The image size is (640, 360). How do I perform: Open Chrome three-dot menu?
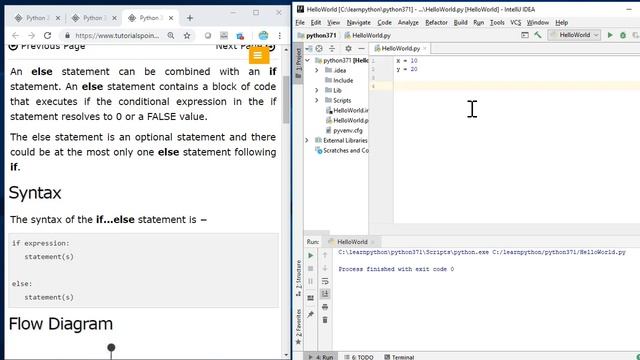click(280, 36)
